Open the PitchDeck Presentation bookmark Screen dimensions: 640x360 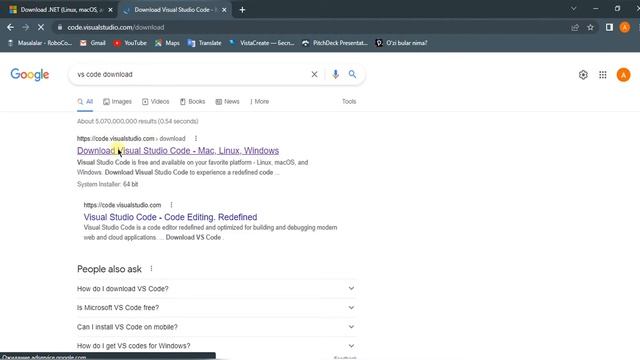tap(335, 43)
